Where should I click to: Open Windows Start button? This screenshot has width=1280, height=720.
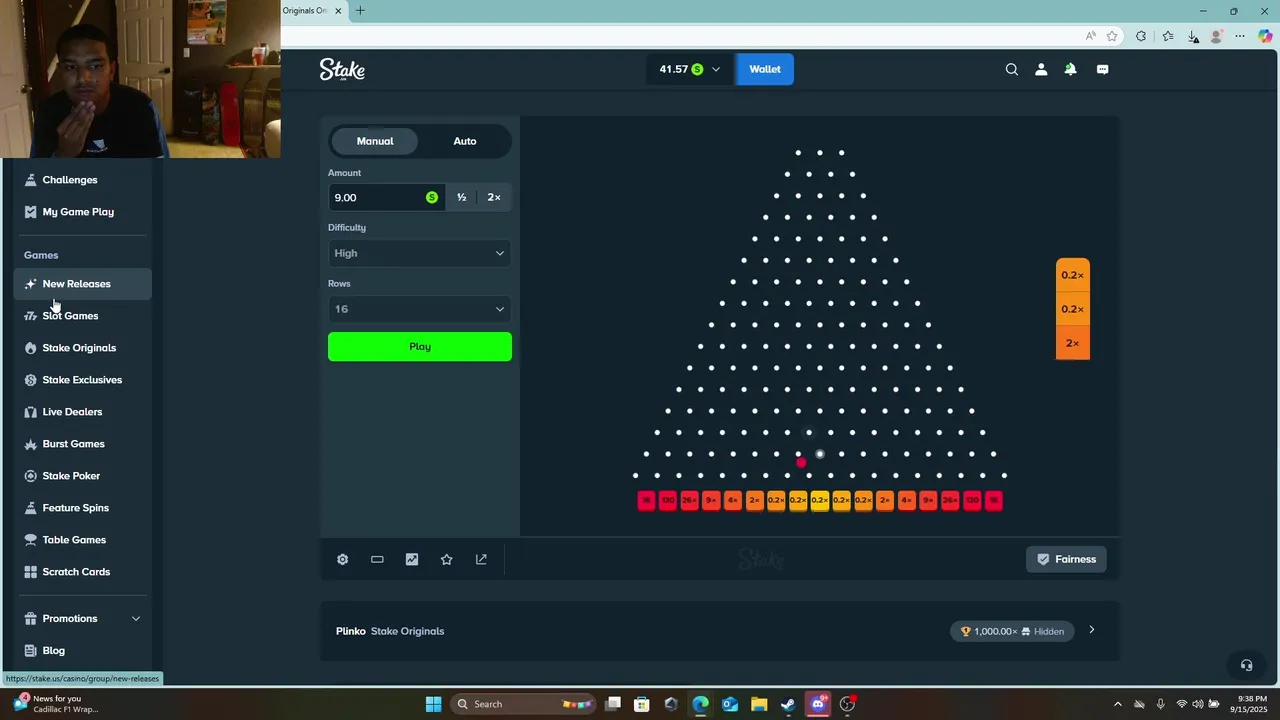[433, 704]
